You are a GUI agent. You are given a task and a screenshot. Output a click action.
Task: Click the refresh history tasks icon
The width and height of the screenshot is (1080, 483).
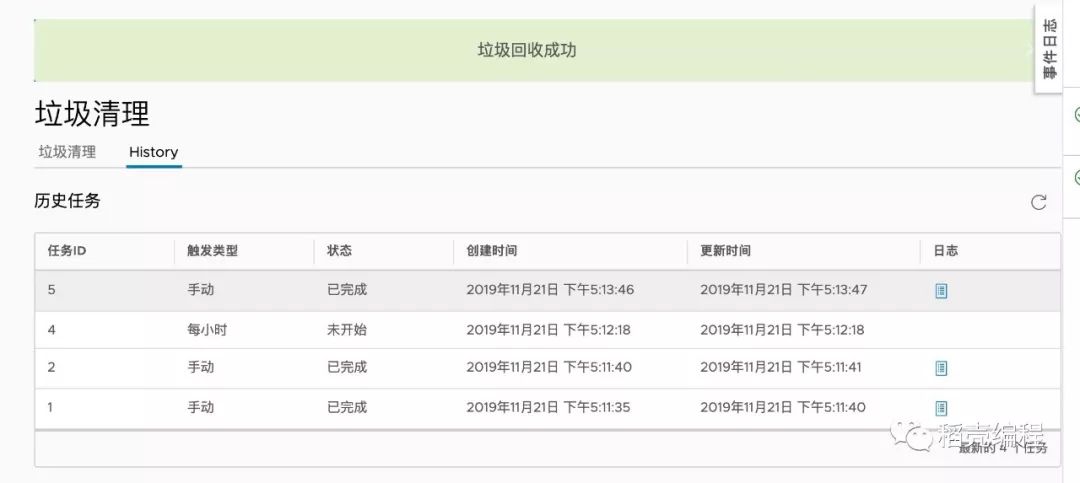[1039, 202]
